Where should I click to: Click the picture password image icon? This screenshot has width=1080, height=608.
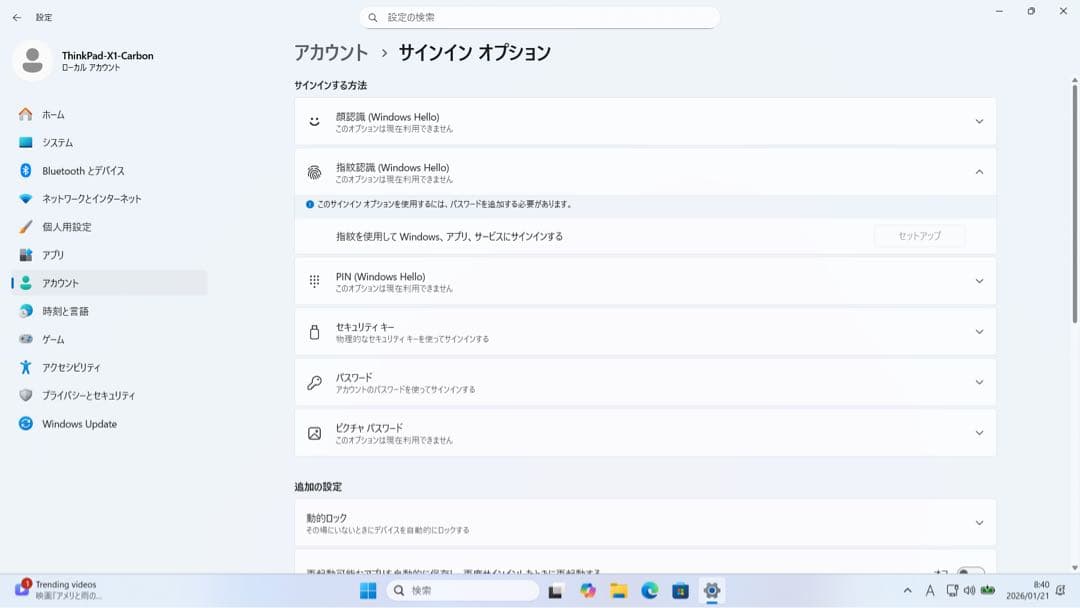315,432
